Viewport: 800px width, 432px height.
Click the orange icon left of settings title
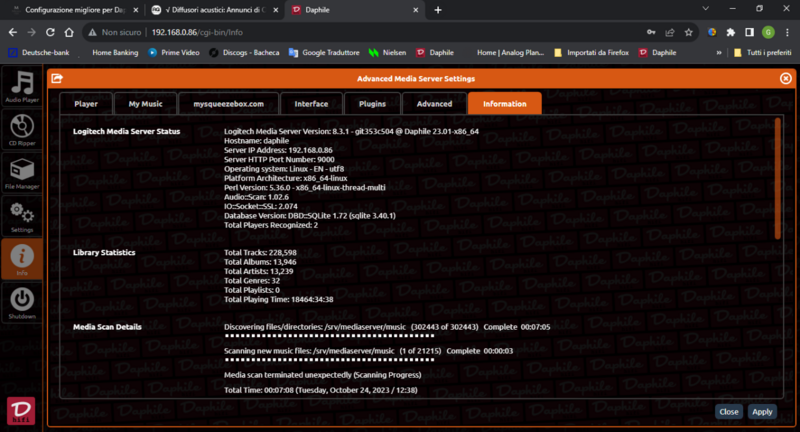point(57,78)
